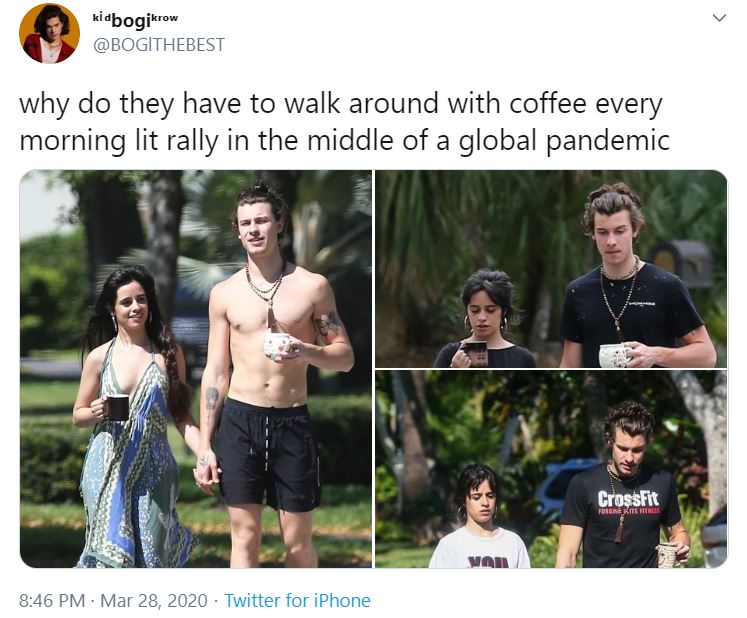Screen dimensions: 747x618
Task: Click the CrossFit logo on the shirt
Action: (x=628, y=502)
